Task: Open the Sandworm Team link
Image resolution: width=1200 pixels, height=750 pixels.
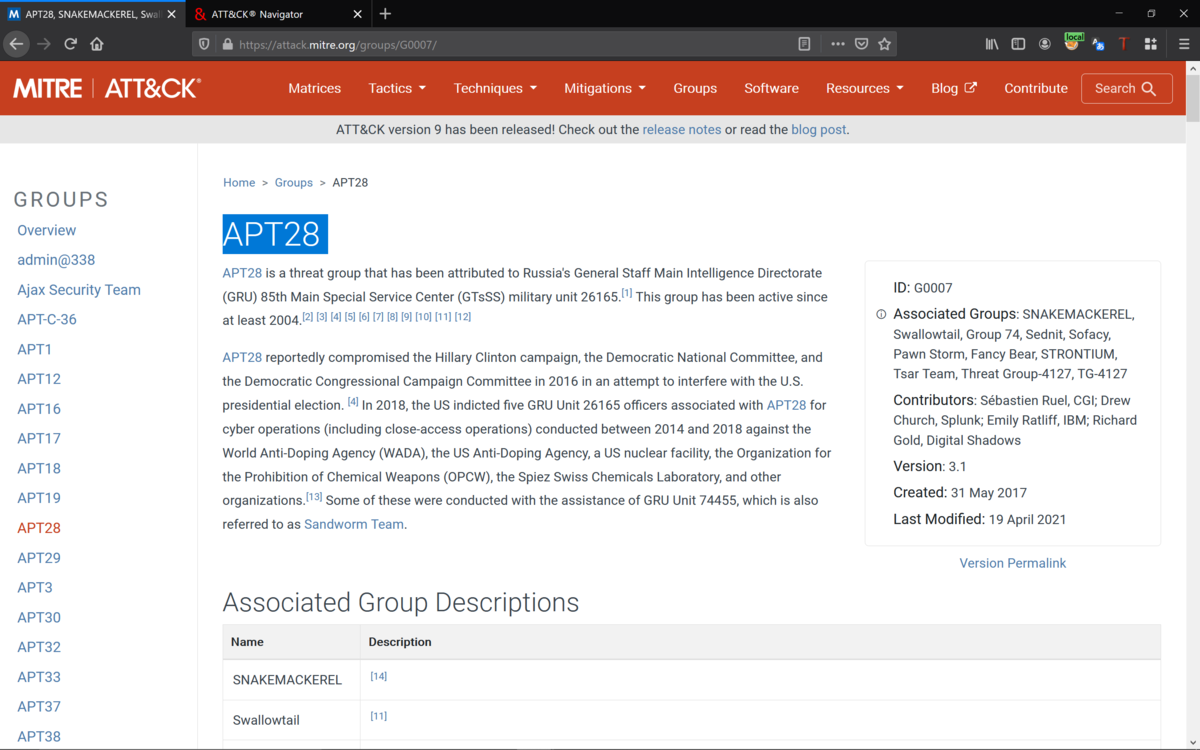Action: (354, 524)
